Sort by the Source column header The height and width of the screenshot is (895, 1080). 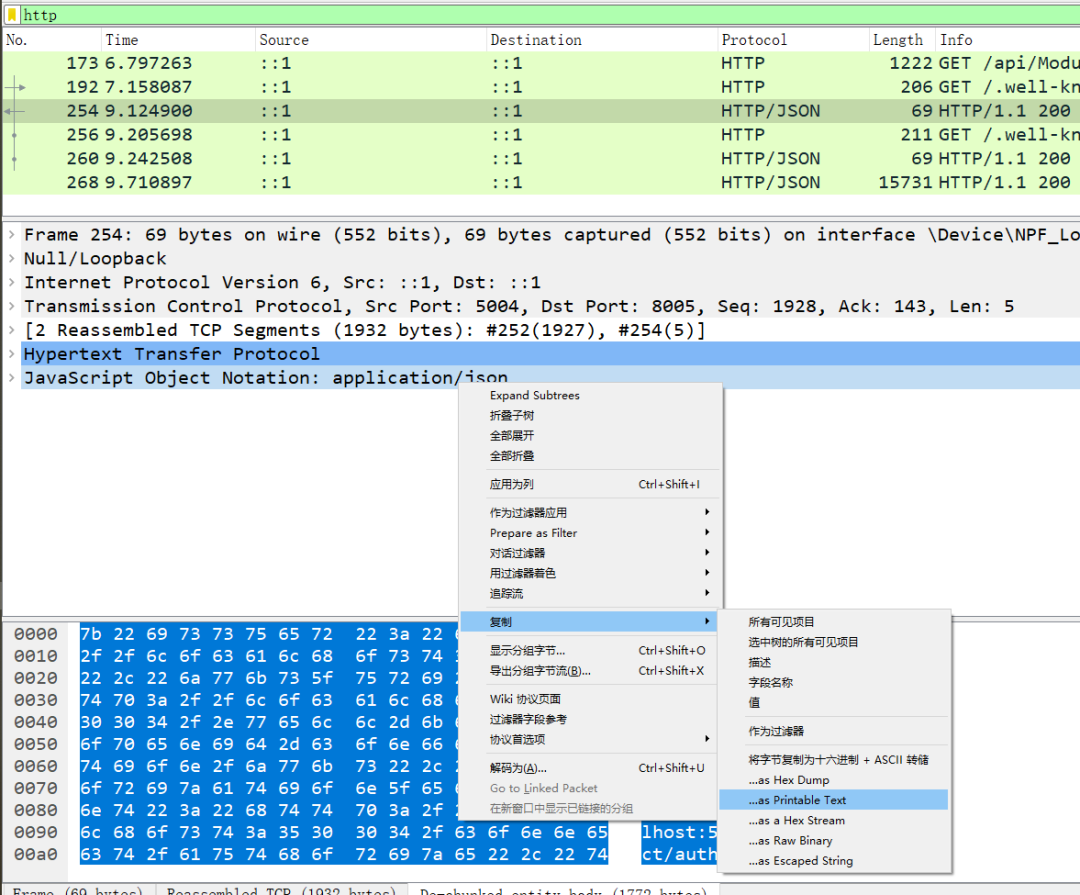pos(371,40)
